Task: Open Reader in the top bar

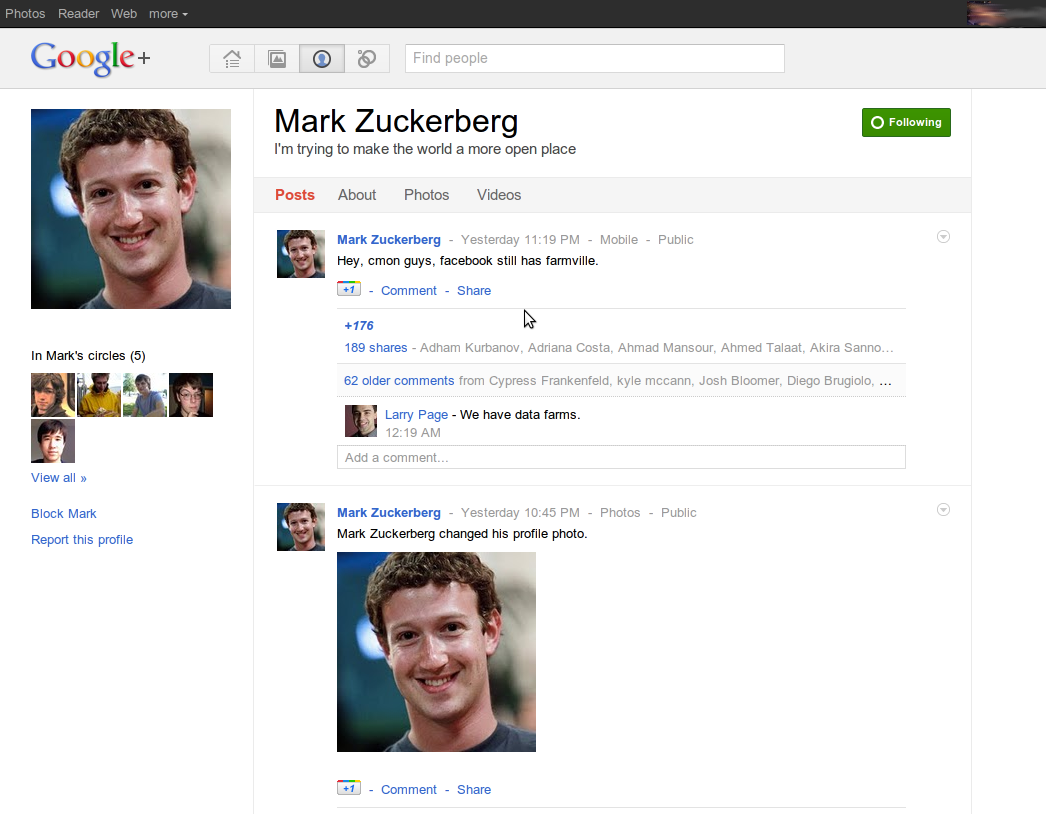Action: point(78,13)
